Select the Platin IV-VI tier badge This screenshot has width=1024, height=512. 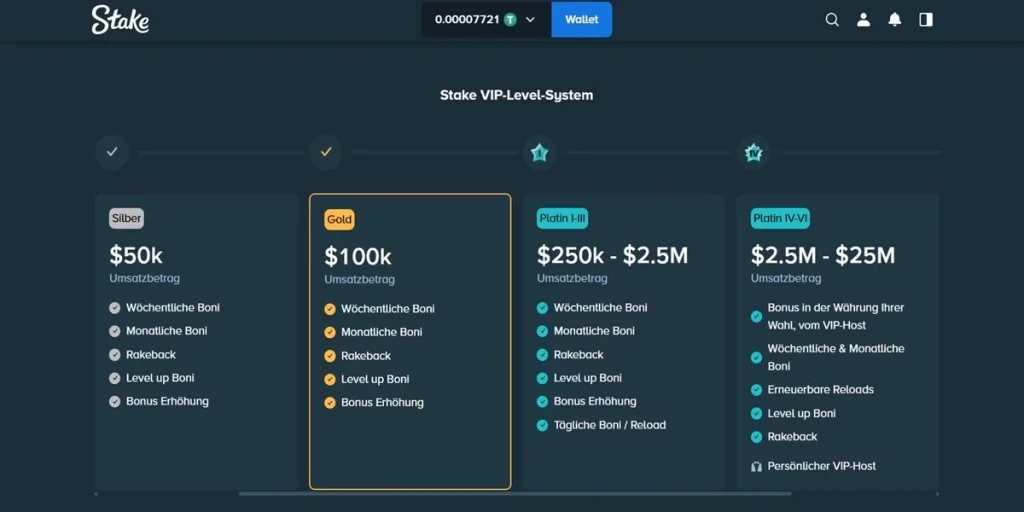coord(780,218)
